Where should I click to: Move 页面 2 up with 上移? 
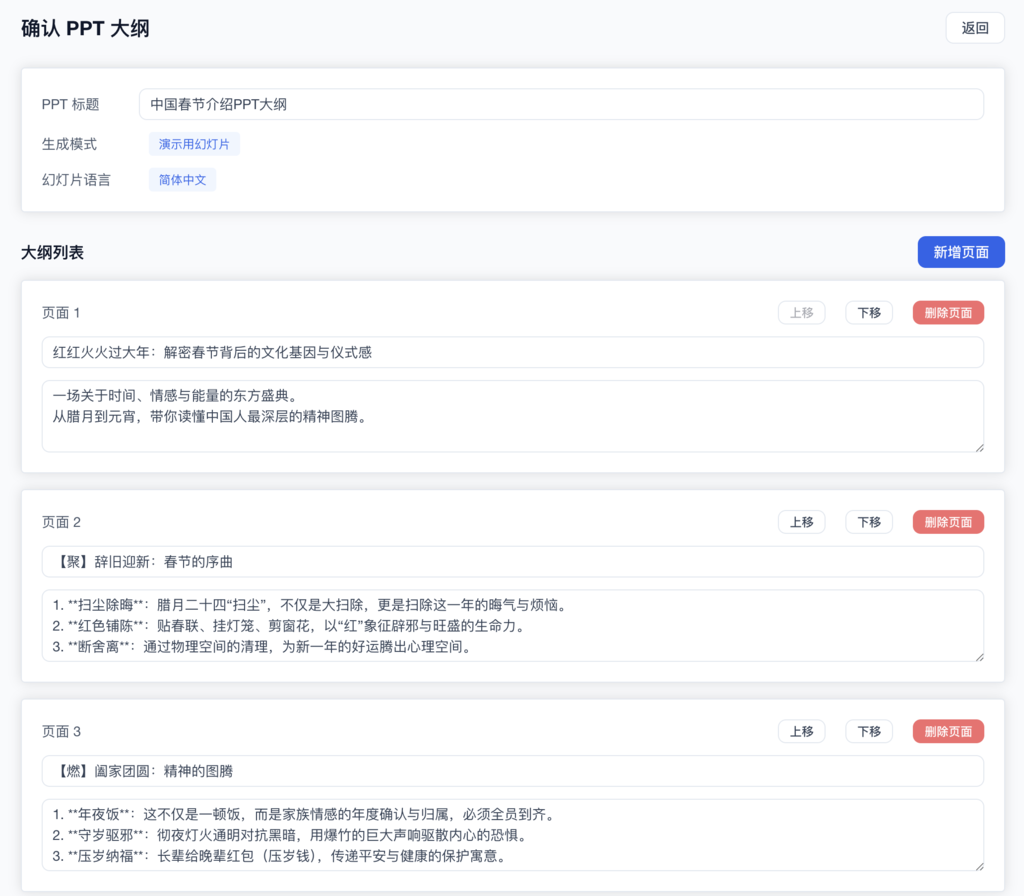(x=801, y=522)
